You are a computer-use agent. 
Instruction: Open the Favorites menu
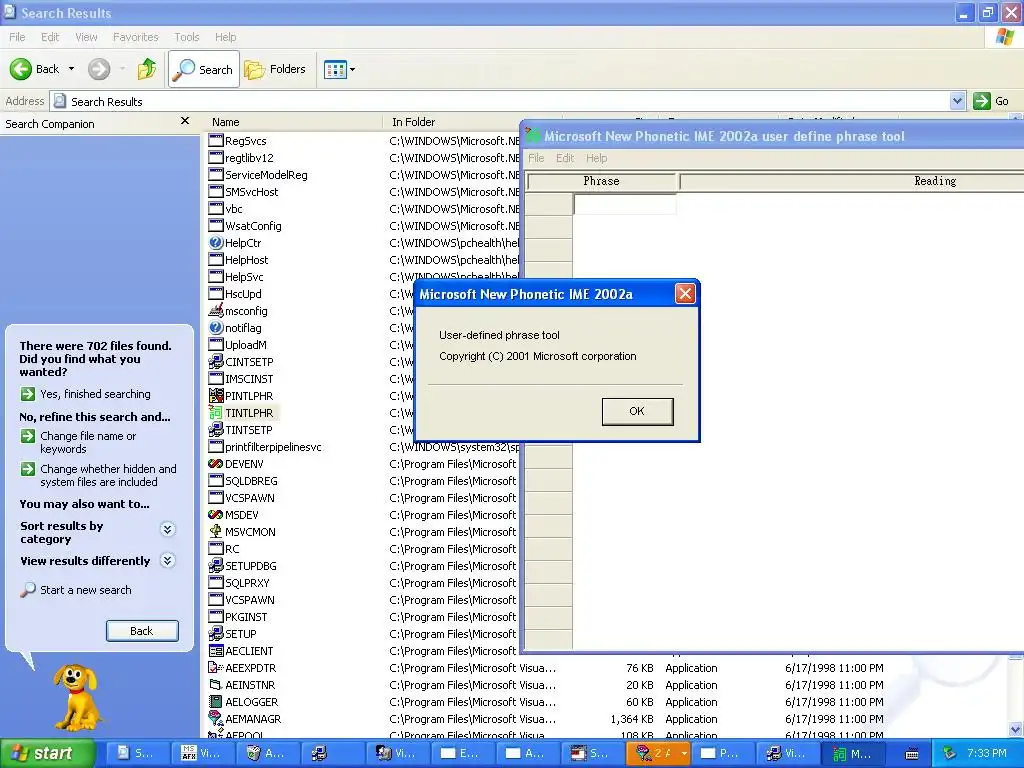click(135, 37)
